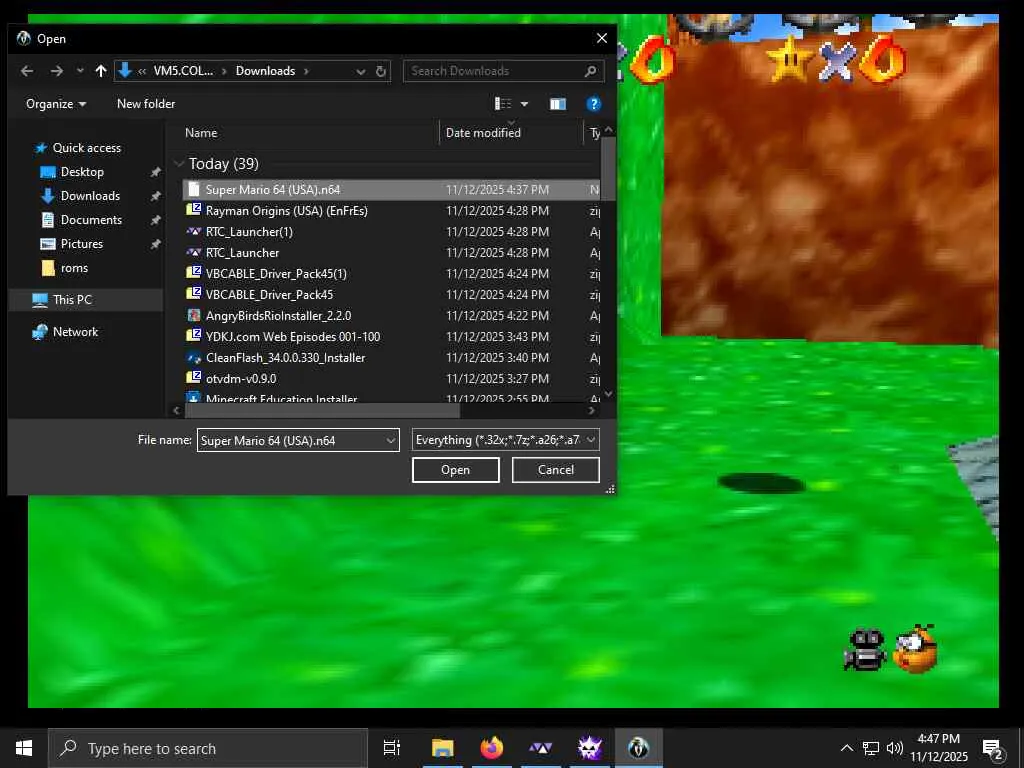Close the Open dialog
The width and height of the screenshot is (1024, 768).
[x=601, y=39]
